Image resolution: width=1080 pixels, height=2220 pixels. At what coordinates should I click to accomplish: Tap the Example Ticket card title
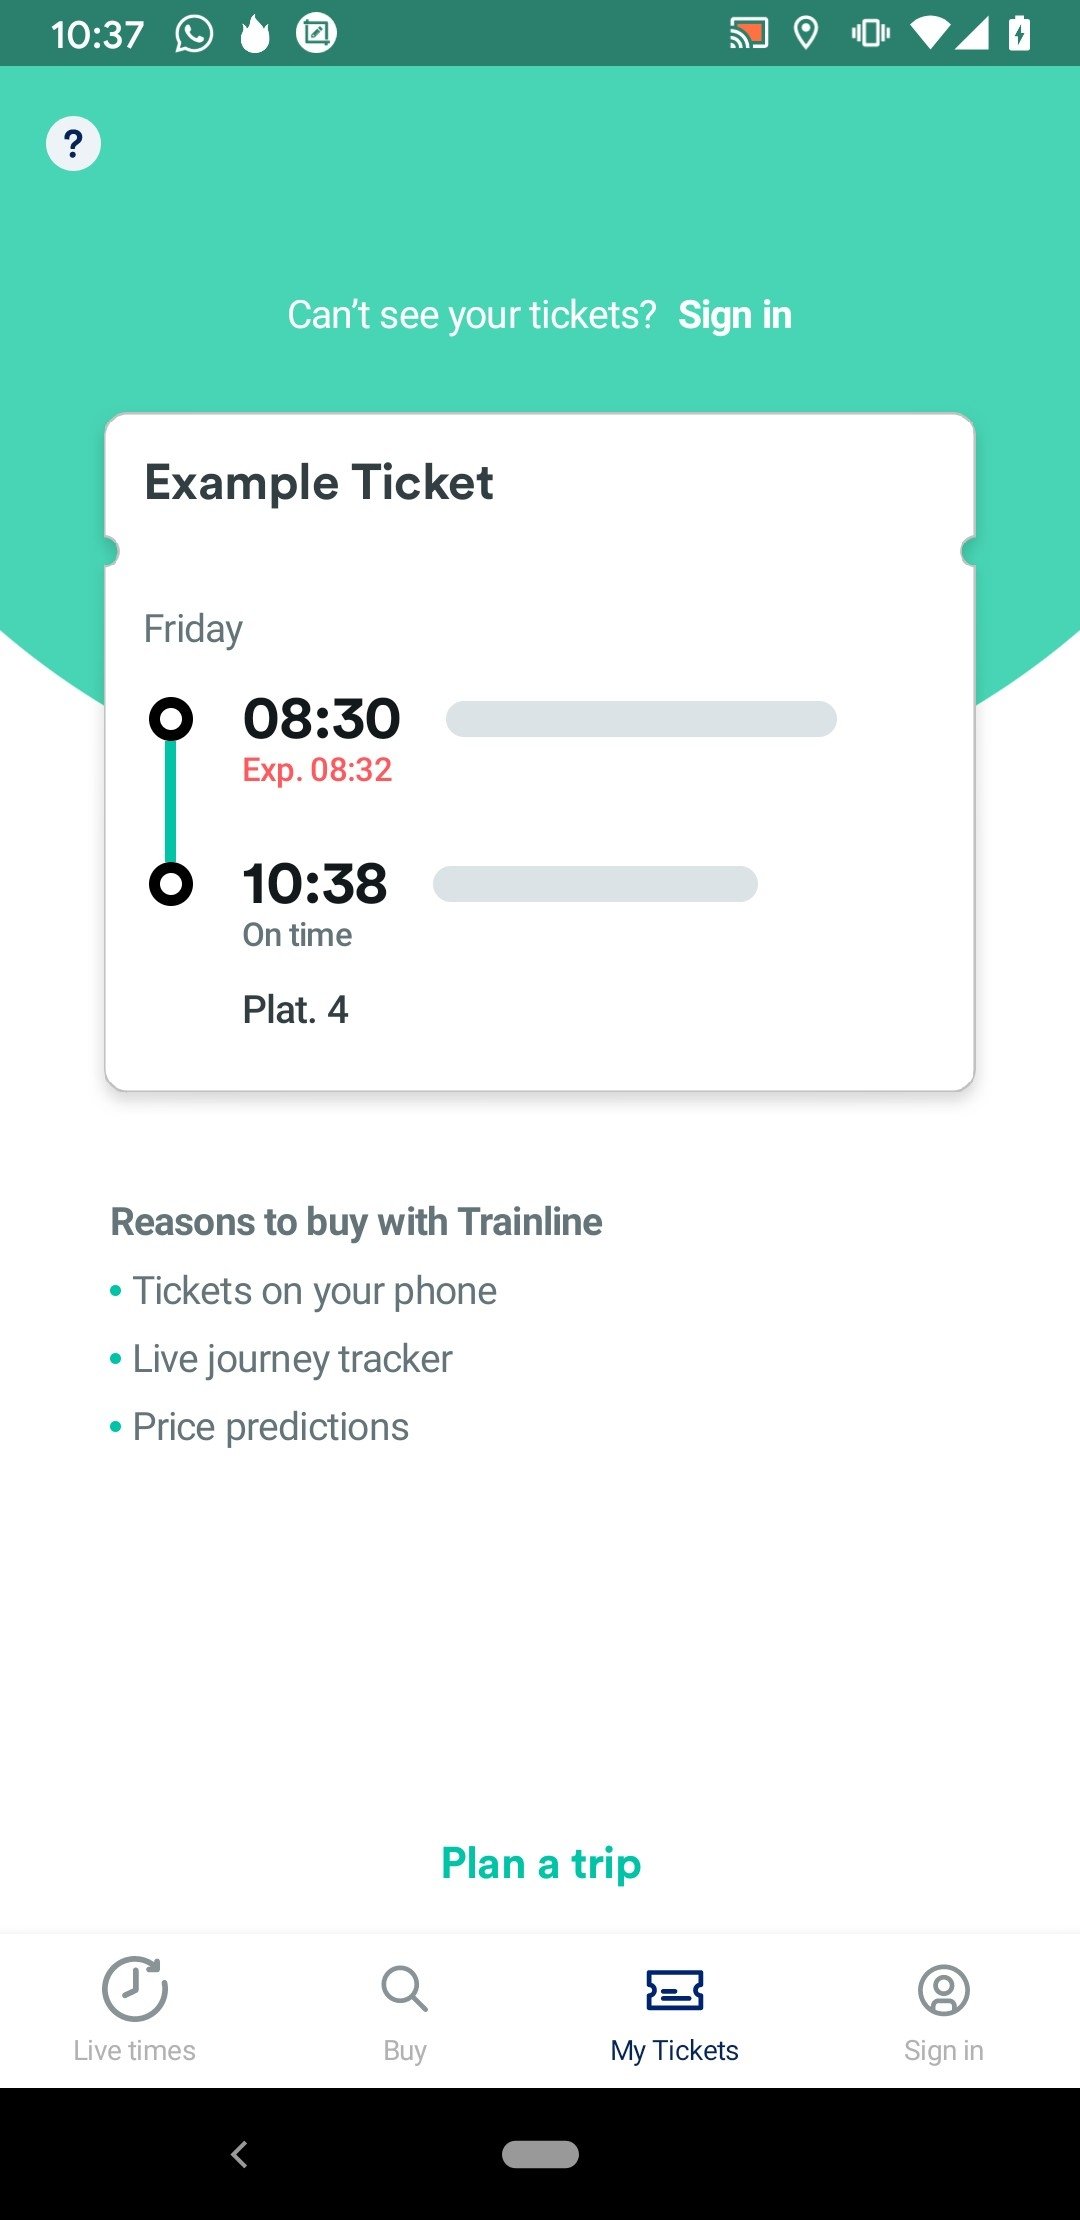(x=319, y=482)
